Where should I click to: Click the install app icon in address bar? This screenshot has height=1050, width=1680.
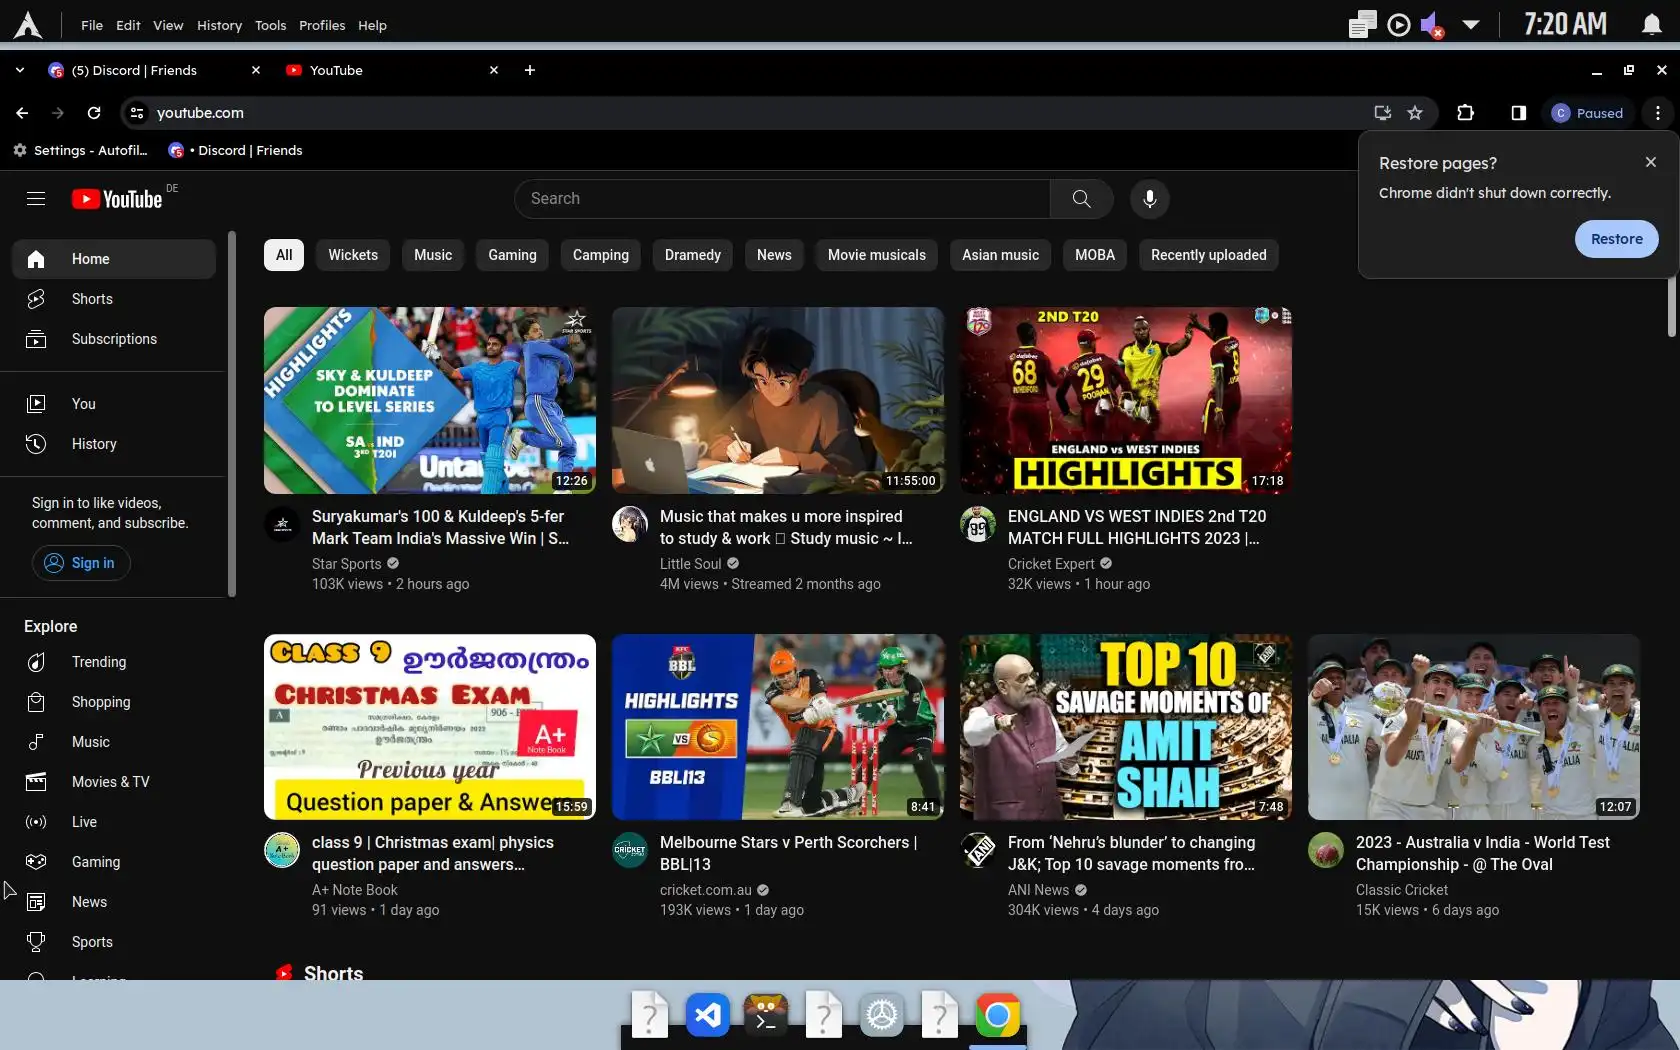click(x=1383, y=113)
